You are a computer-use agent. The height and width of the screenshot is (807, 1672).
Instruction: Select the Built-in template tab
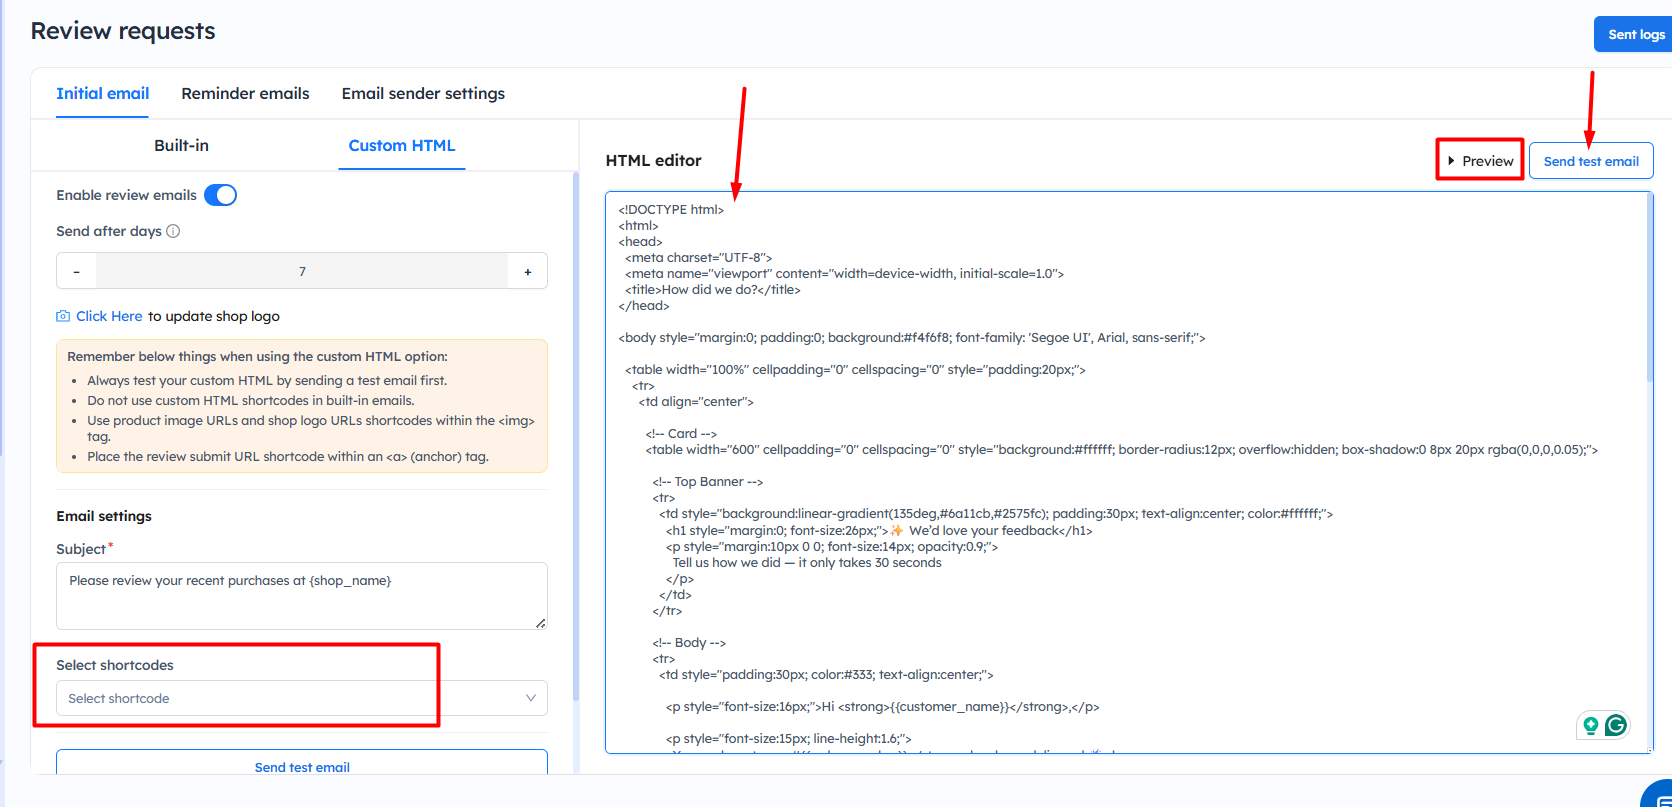[181, 146]
